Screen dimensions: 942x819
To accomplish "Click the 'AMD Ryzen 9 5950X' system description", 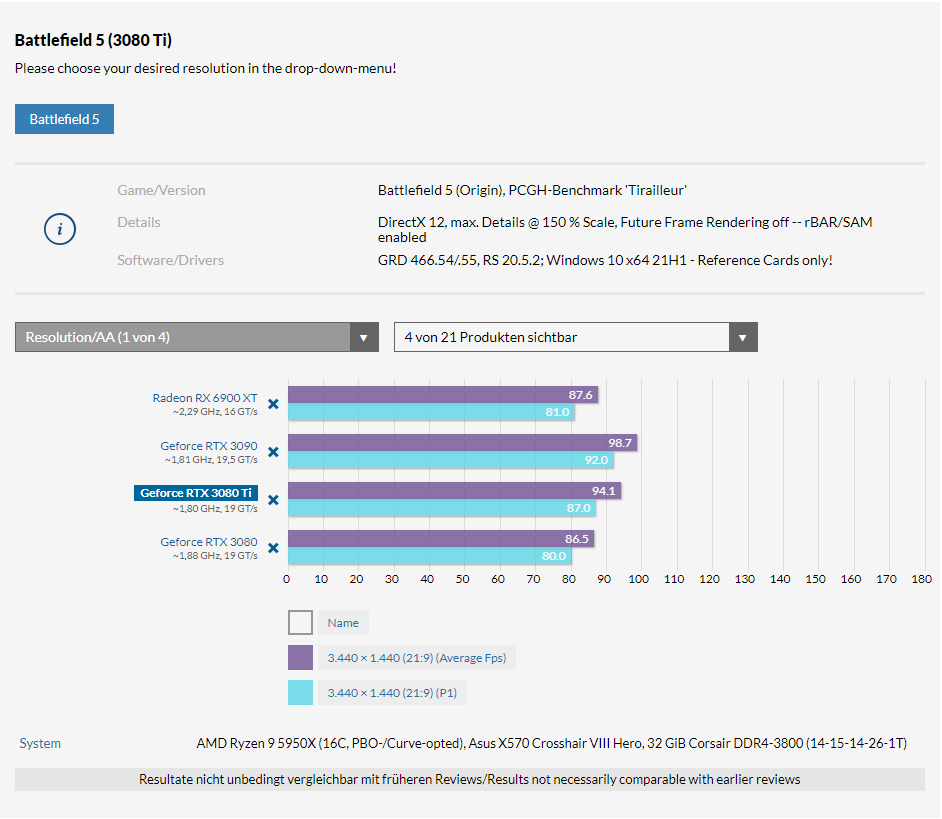I will pyautogui.click(x=552, y=743).
